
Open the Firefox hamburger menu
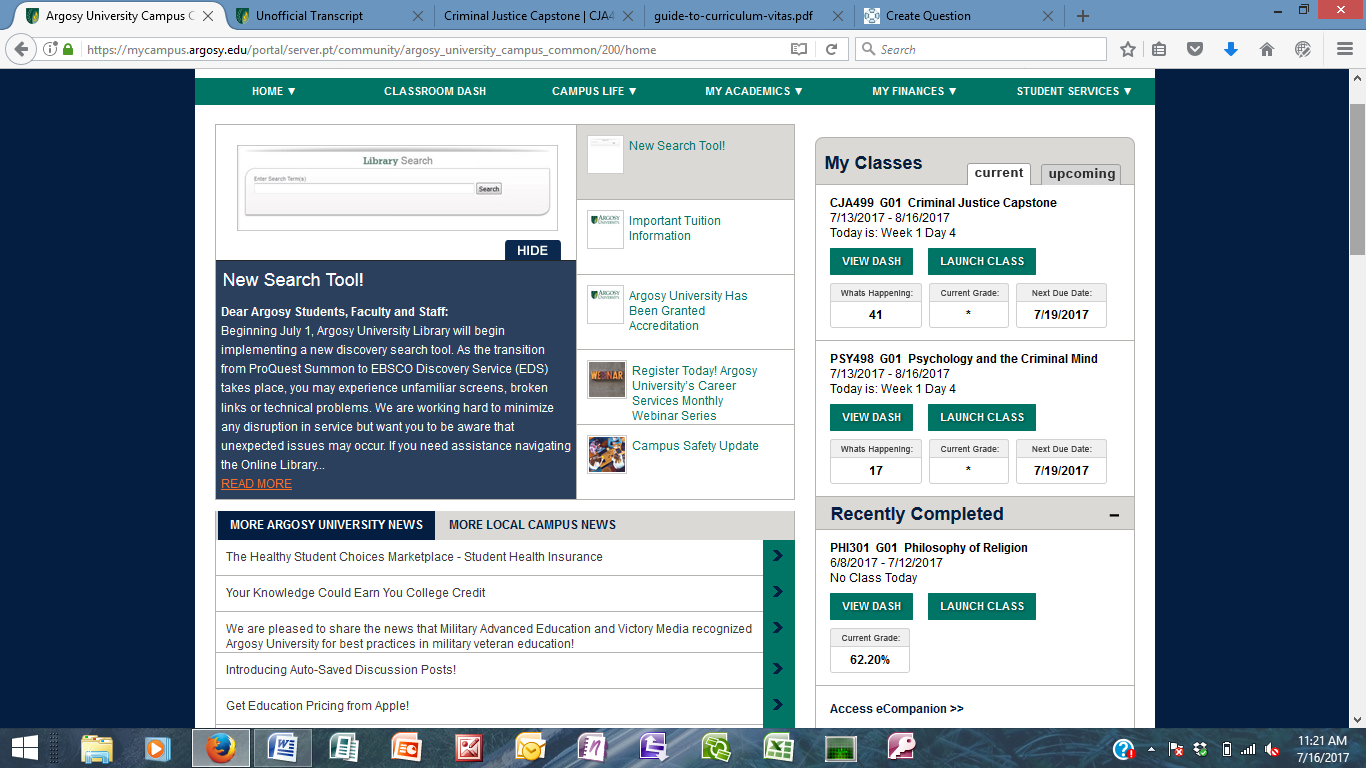coord(1344,49)
